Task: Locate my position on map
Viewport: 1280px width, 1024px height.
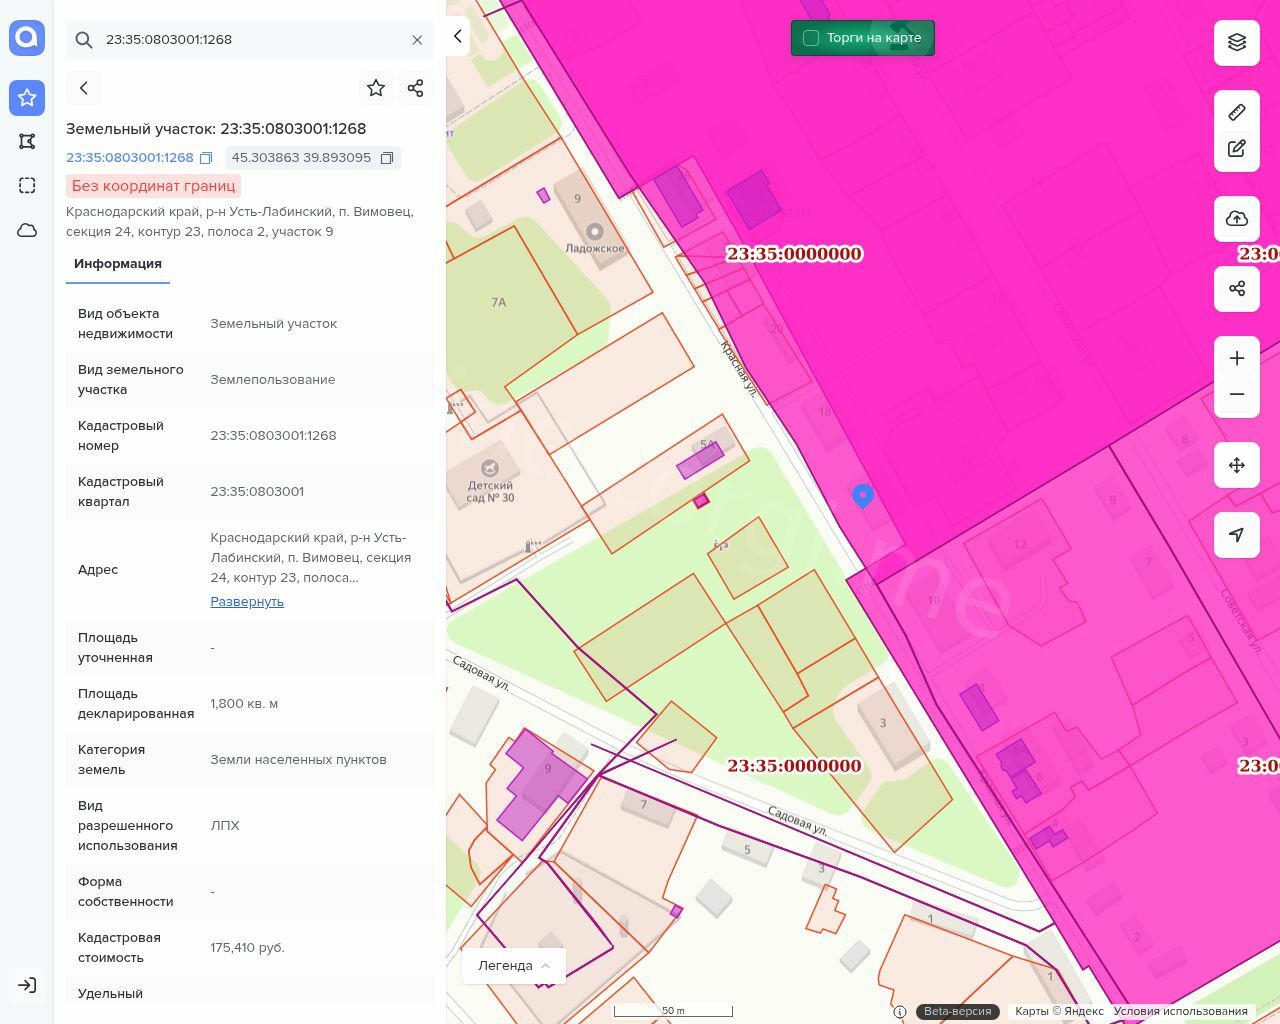Action: click(x=1237, y=535)
